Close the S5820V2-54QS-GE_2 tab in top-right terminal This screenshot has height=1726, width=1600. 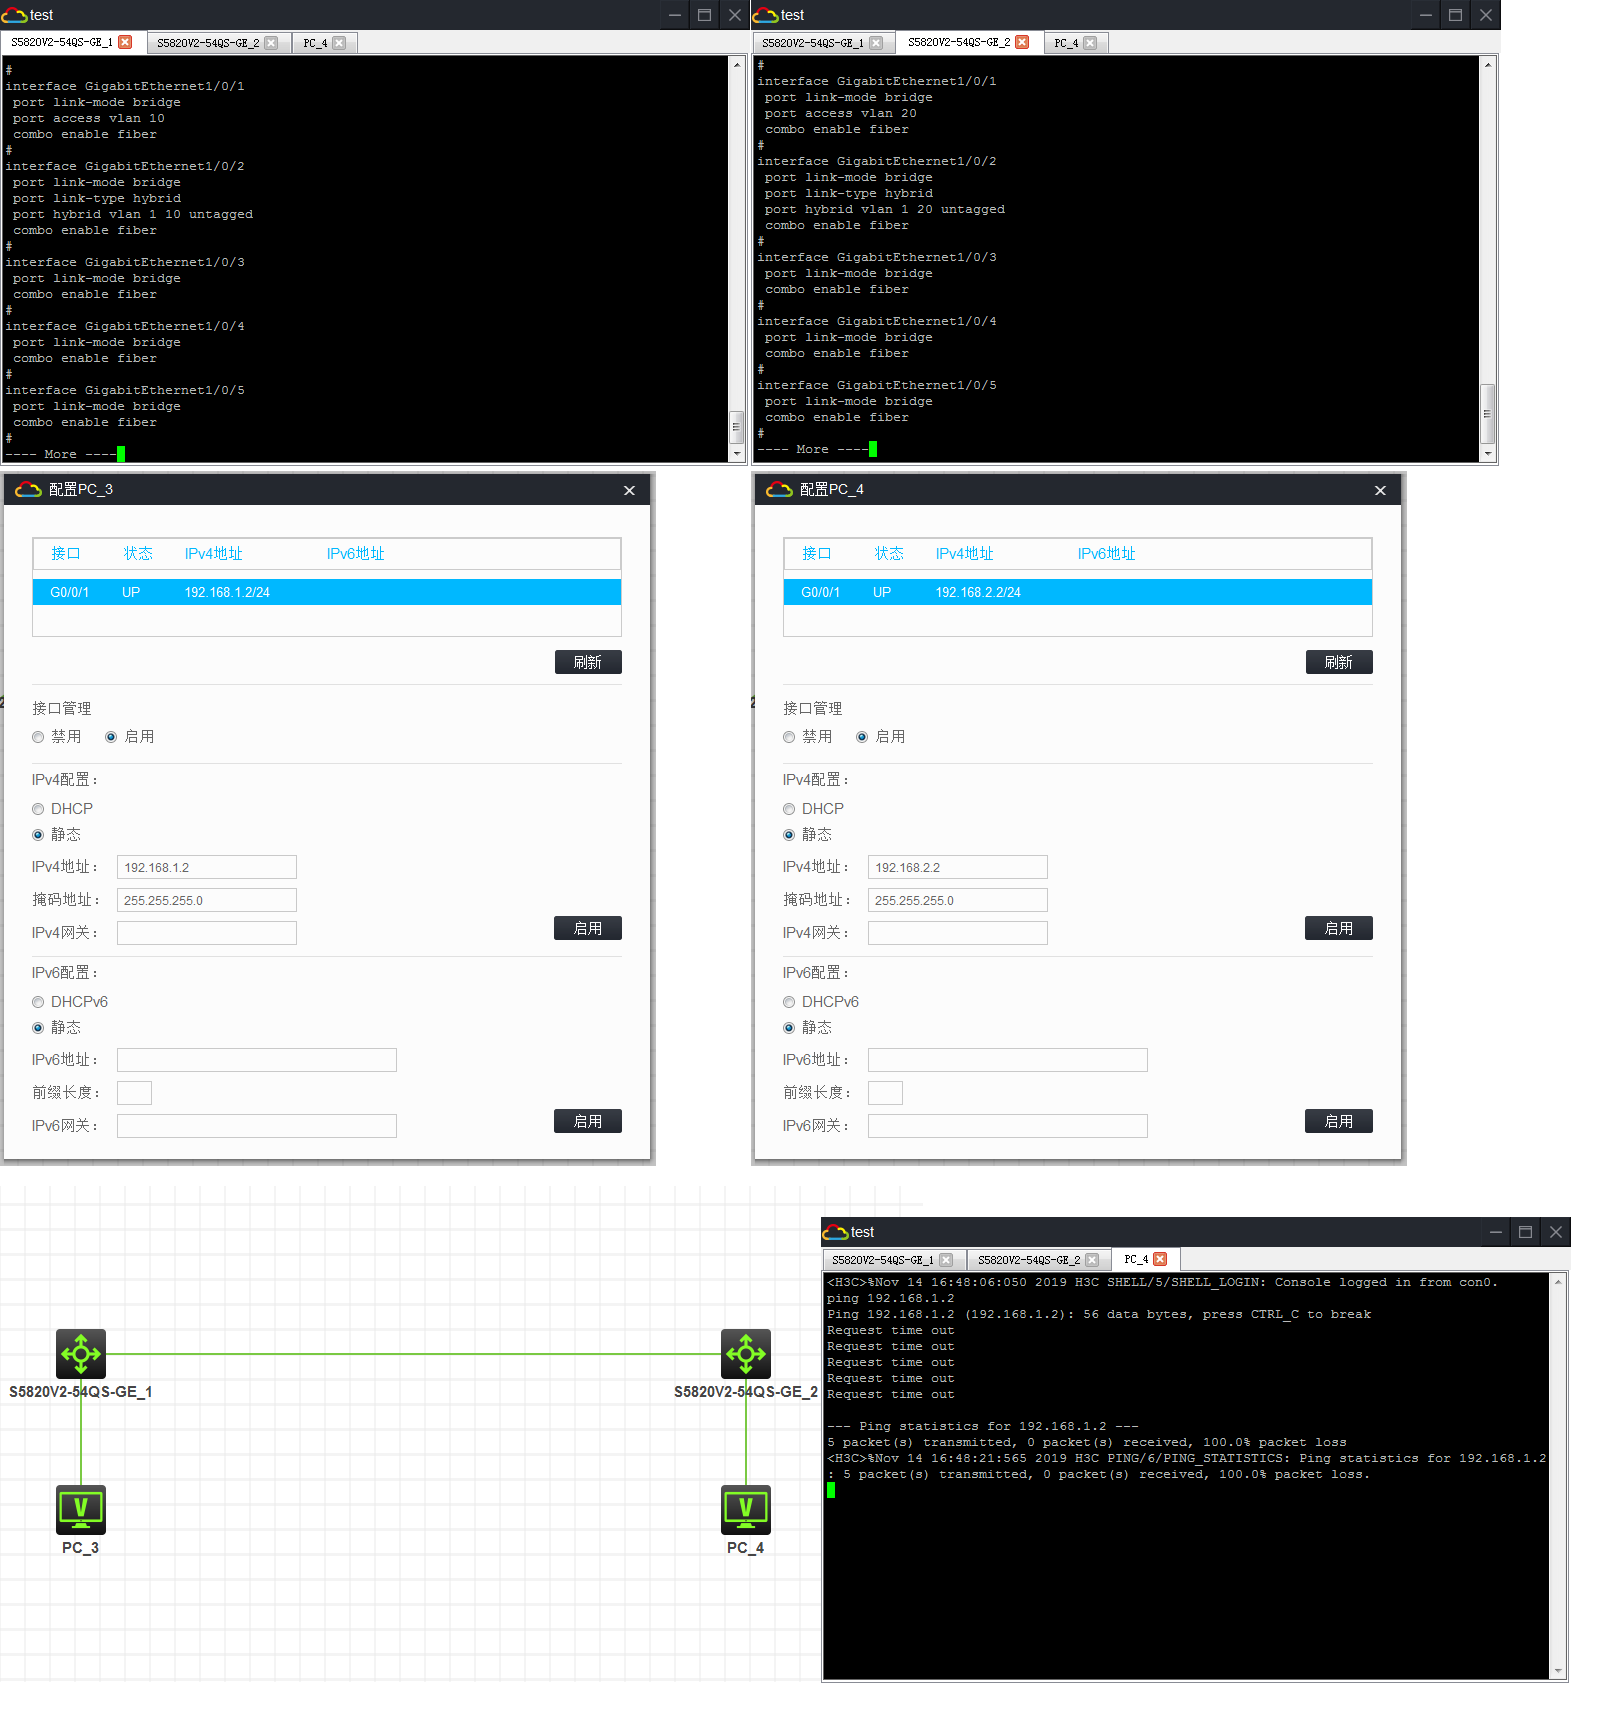(x=1022, y=42)
